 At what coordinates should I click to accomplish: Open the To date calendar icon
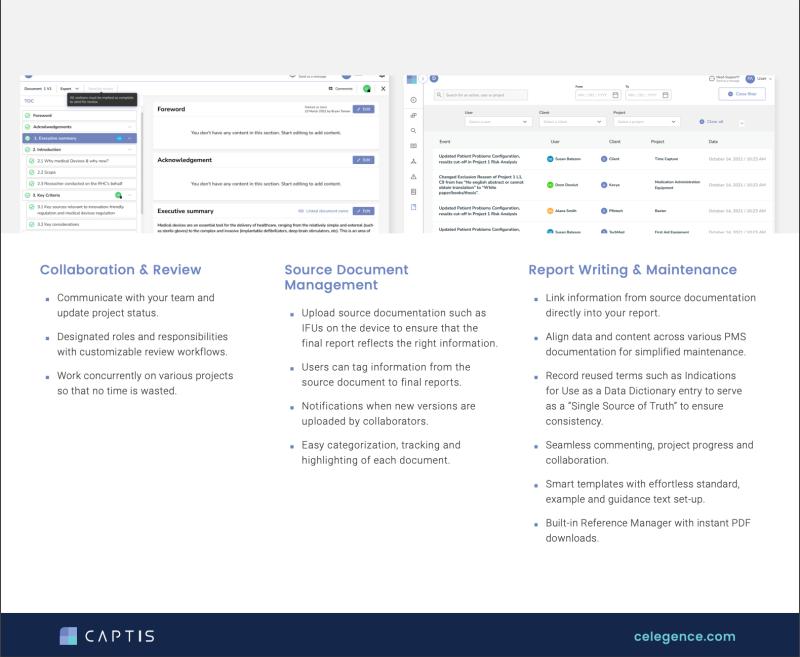click(665, 95)
